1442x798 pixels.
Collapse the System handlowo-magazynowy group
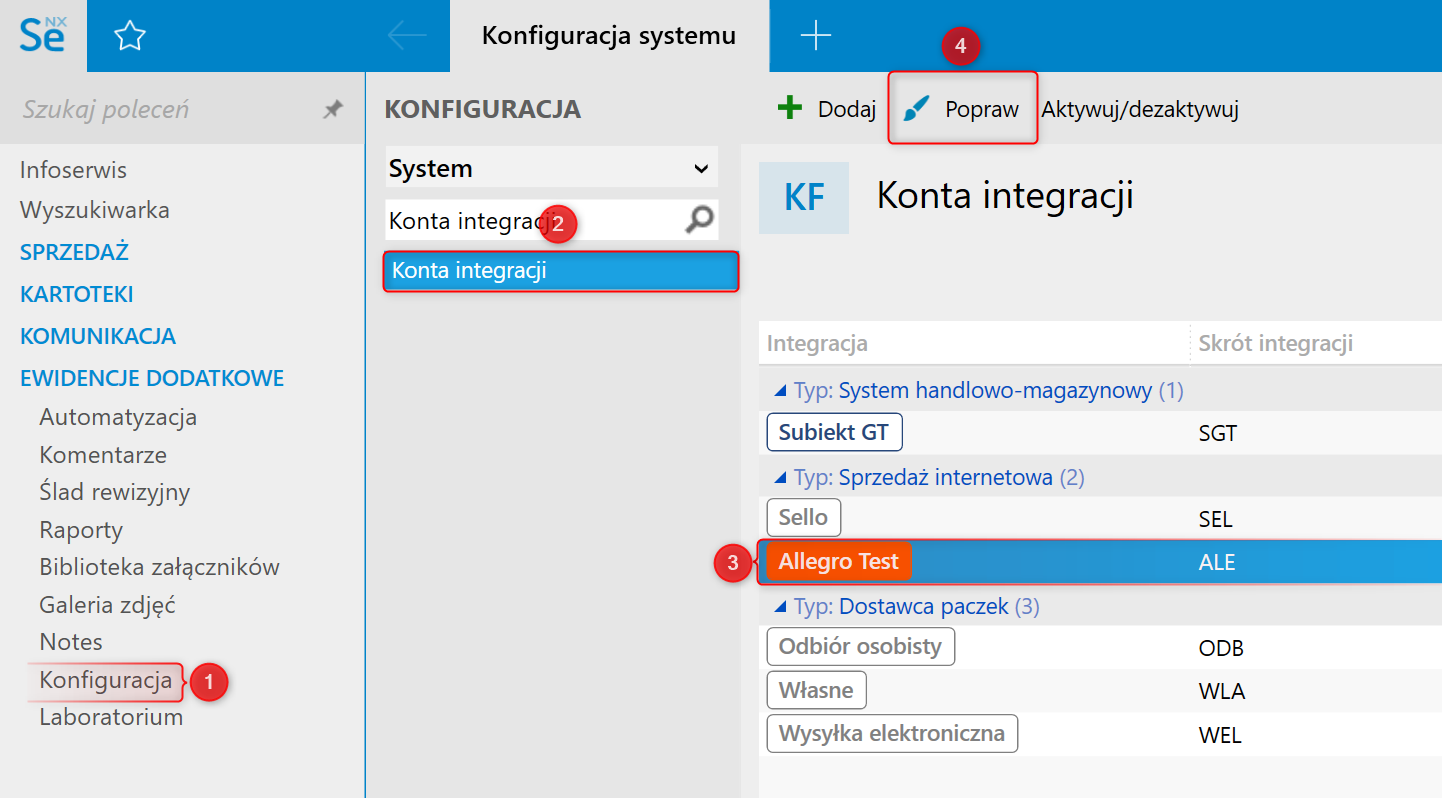(778, 391)
